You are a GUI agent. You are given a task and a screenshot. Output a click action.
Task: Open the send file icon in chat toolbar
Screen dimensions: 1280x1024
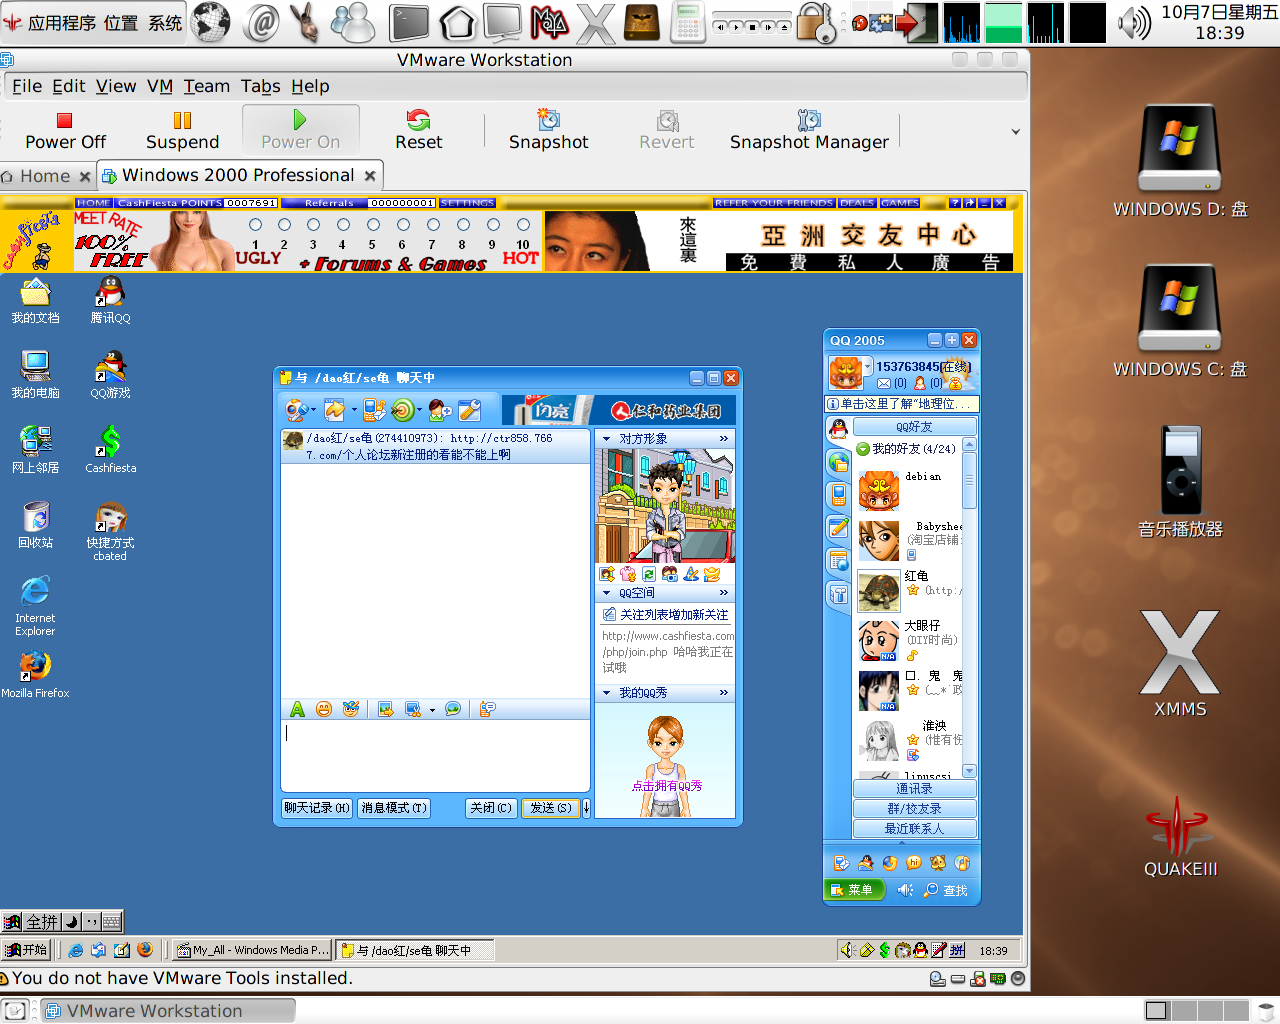tap(334, 410)
